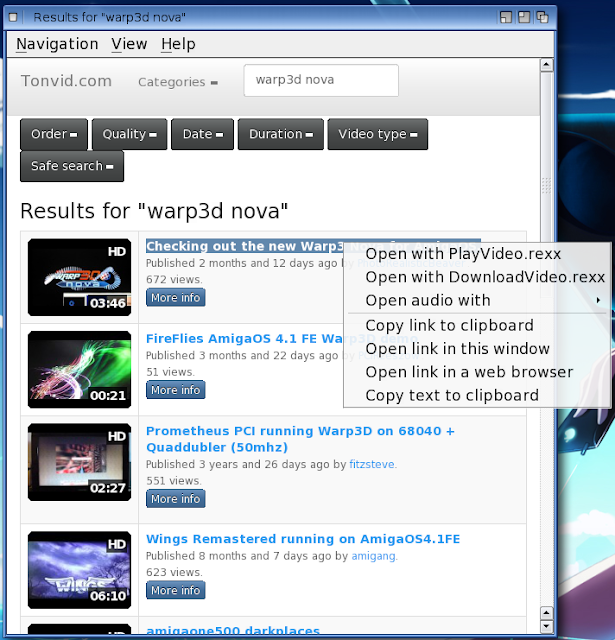Expand the Duration filter dropdown
Viewport: 615px width, 640px height.
pos(281,134)
